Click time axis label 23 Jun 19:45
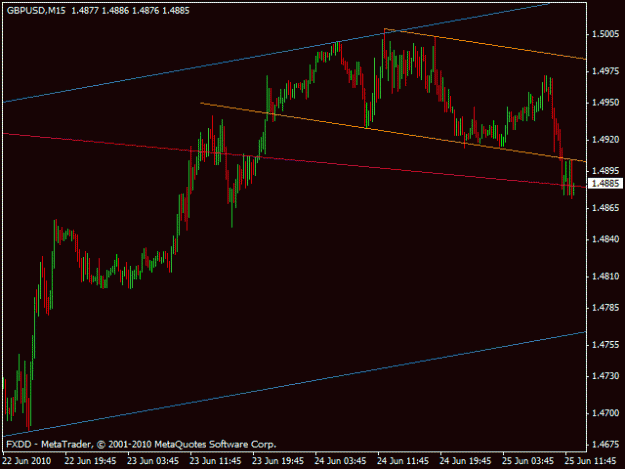The width and height of the screenshot is (625, 469). (278, 461)
